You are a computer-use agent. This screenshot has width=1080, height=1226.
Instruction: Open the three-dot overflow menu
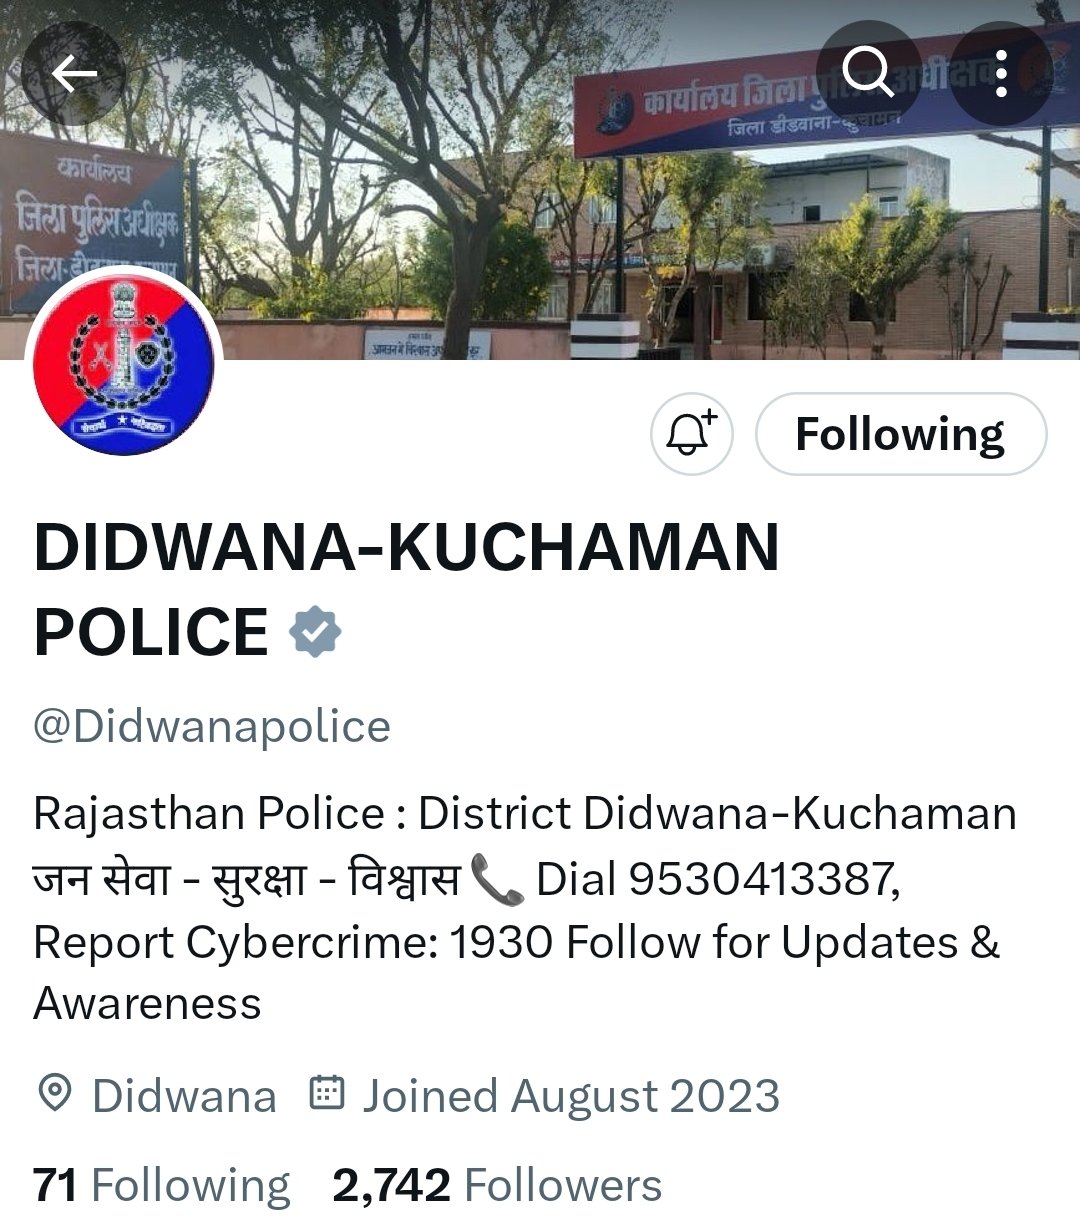tap(1001, 72)
